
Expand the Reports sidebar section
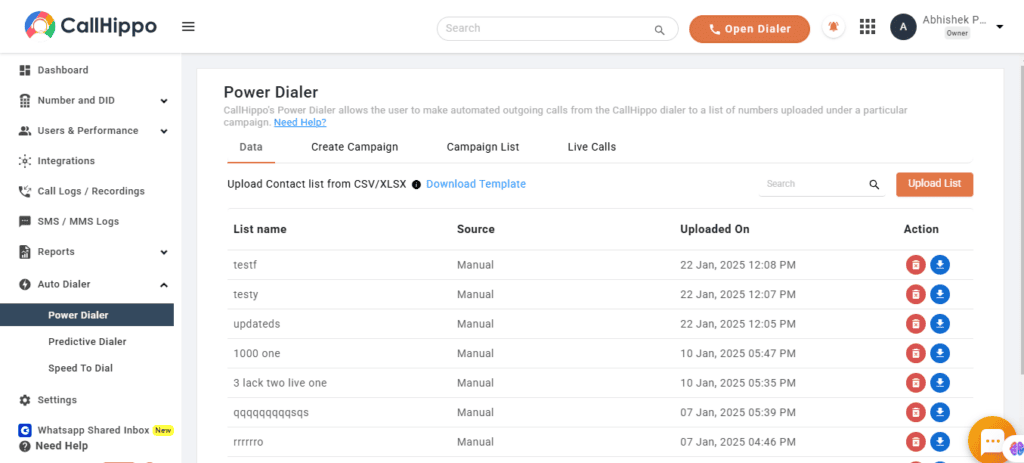point(164,252)
